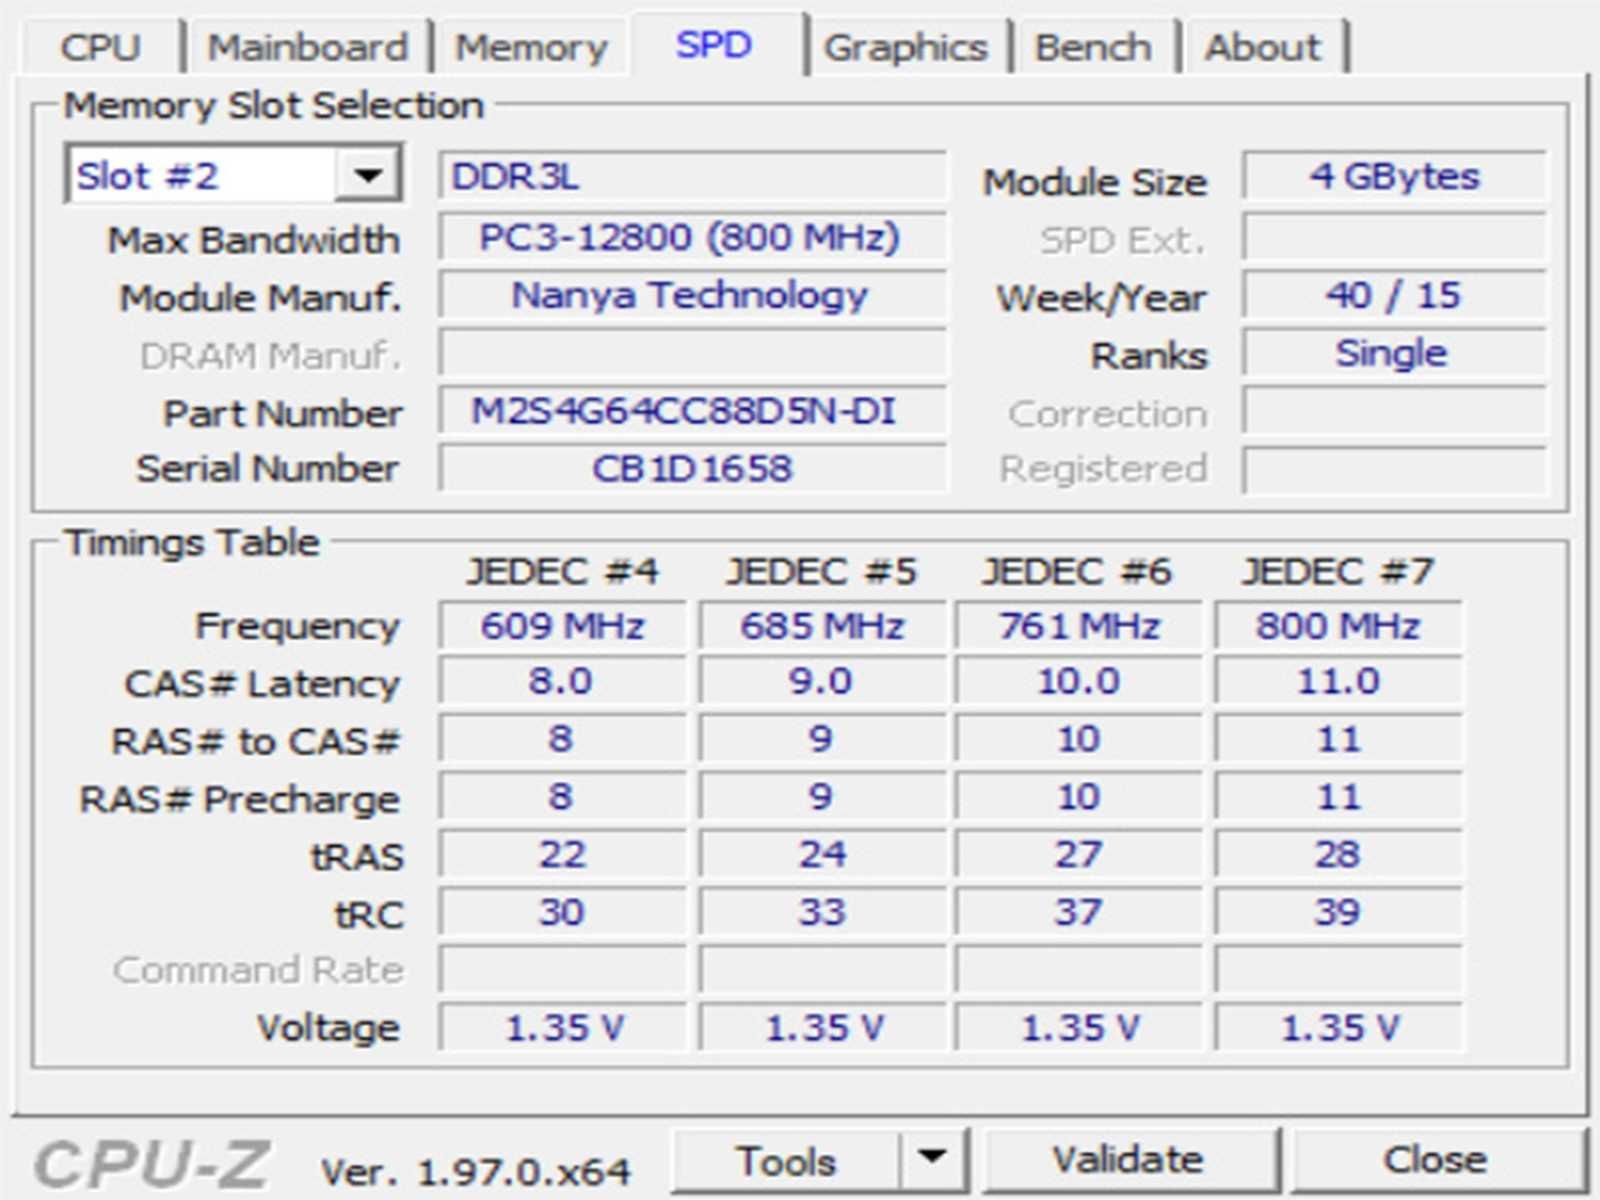The width and height of the screenshot is (1600, 1200).
Task: Click the JEDEC #6 RAS# to CAS# value 10
Action: 1079,740
